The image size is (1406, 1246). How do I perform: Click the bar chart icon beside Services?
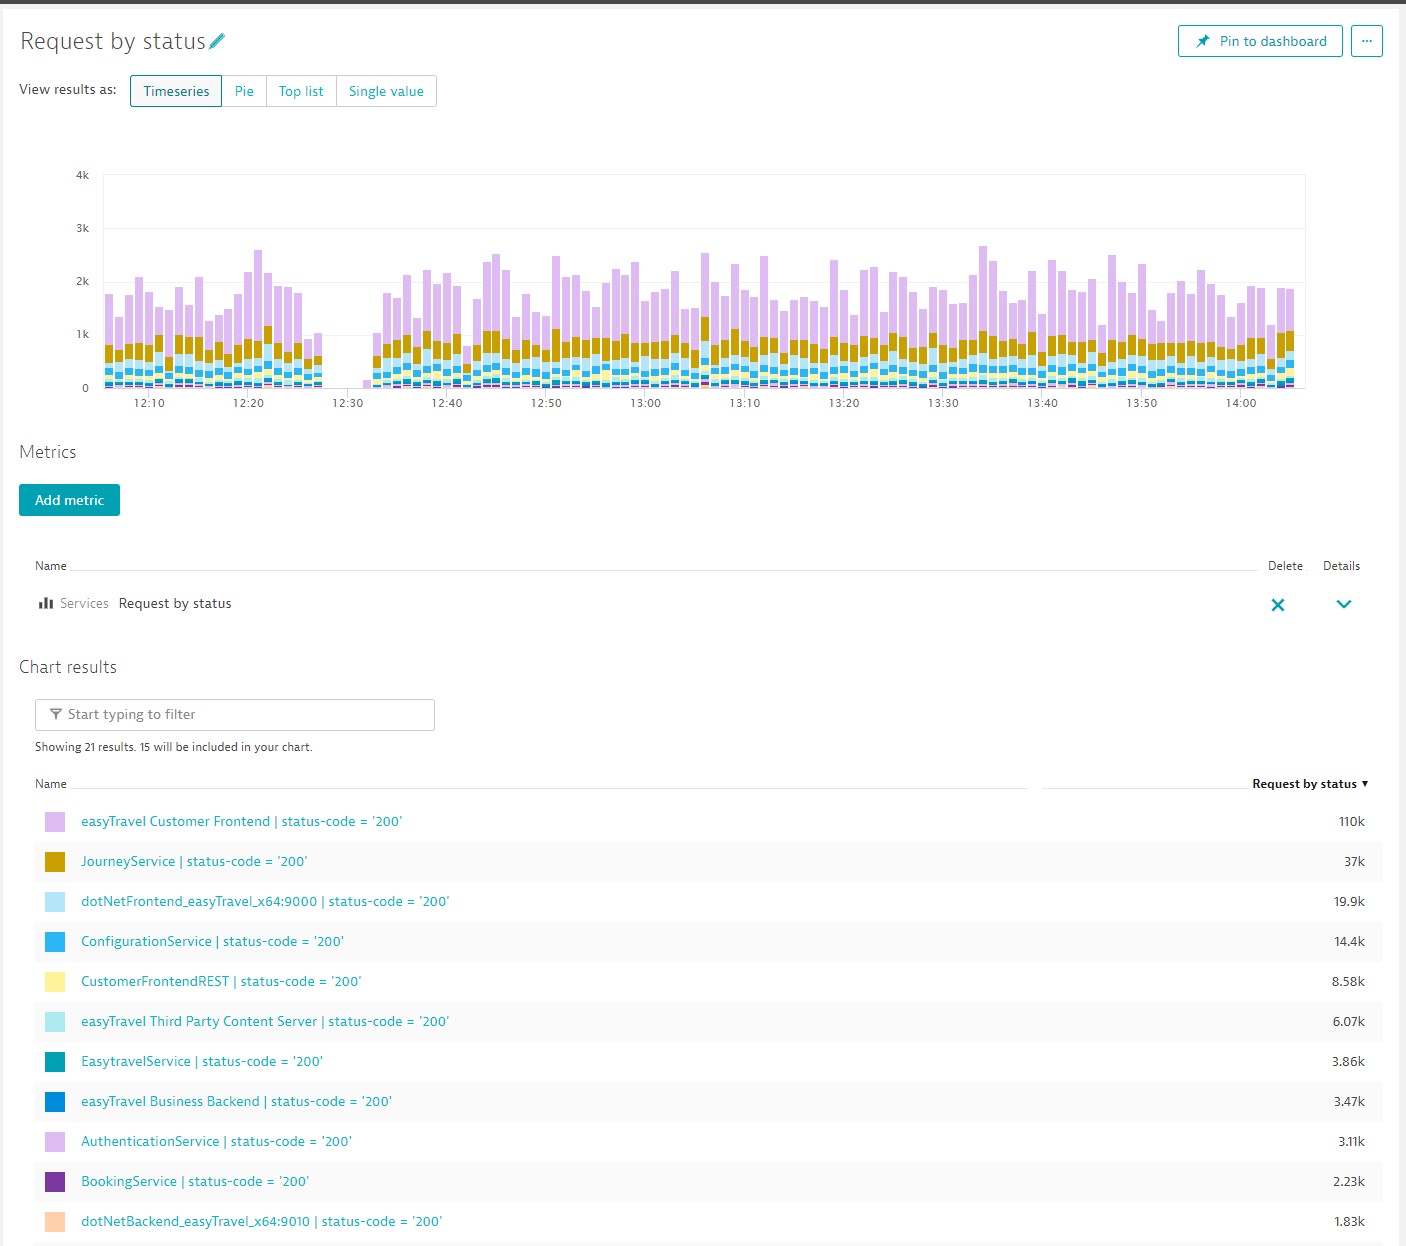[46, 603]
